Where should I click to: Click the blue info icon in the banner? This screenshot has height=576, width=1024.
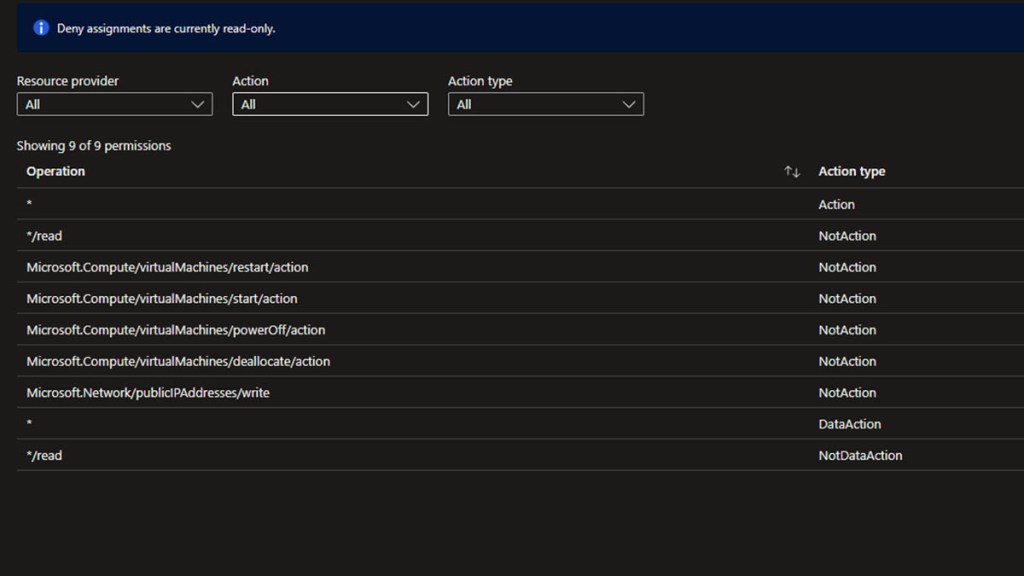point(40,28)
